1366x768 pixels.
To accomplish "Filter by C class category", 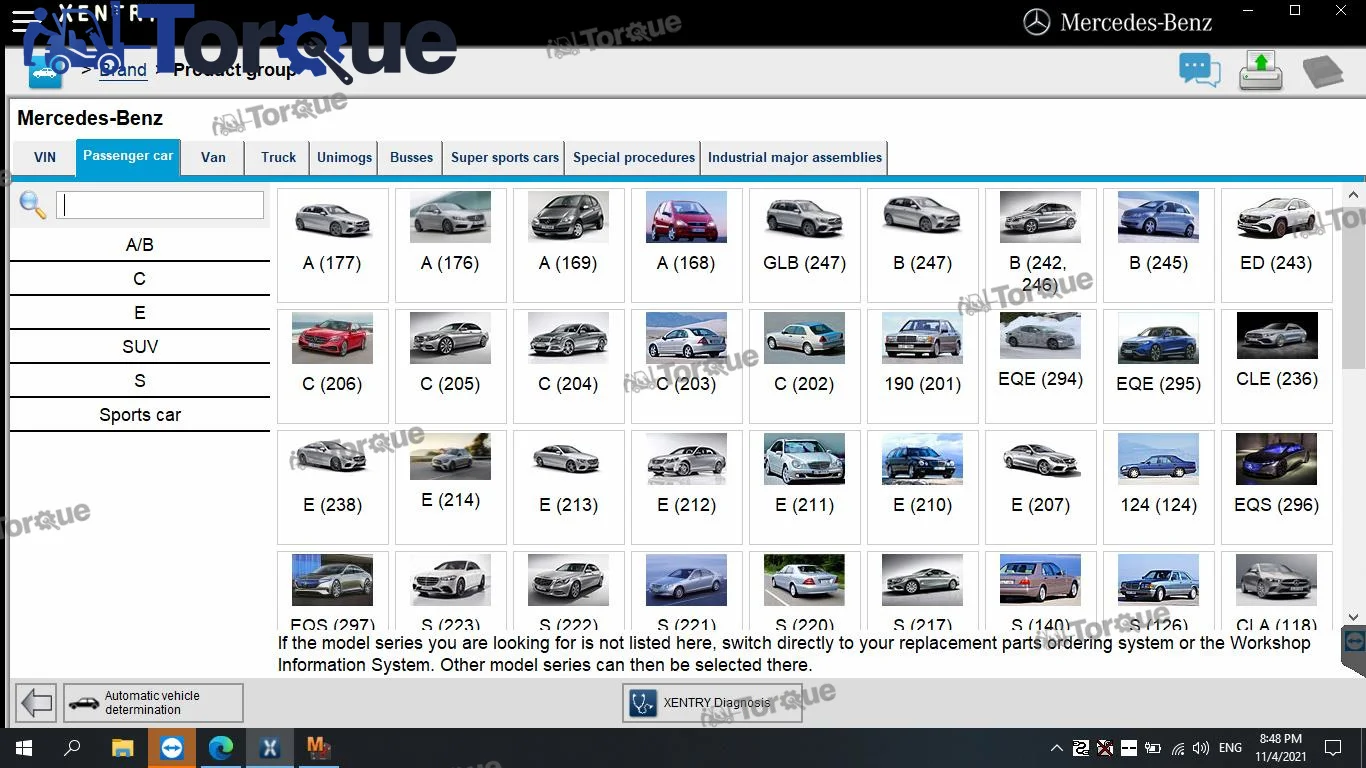I will (x=140, y=279).
